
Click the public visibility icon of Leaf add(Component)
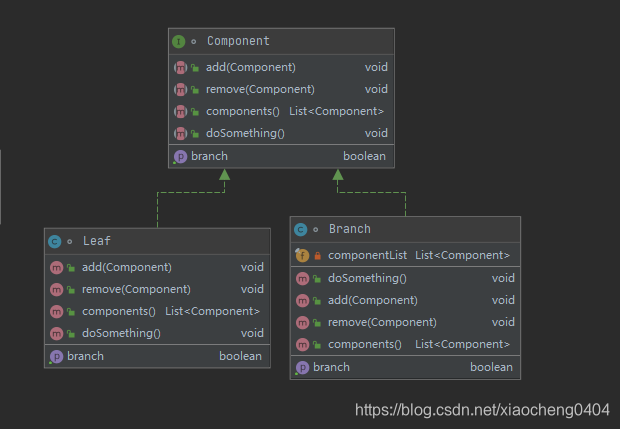71,268
